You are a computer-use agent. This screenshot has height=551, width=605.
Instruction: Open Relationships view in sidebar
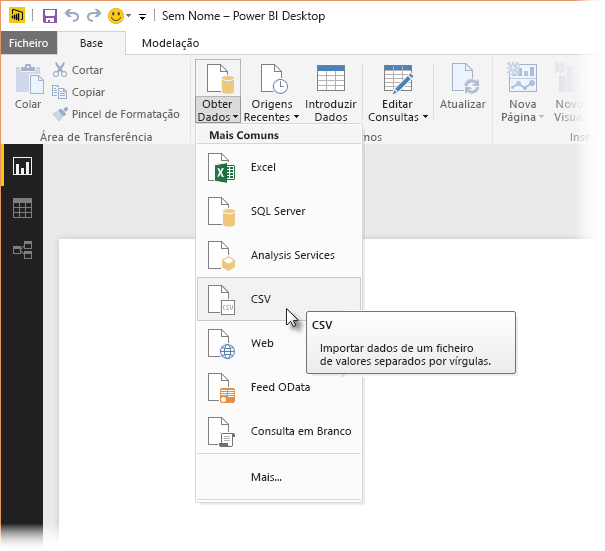pos(22,250)
